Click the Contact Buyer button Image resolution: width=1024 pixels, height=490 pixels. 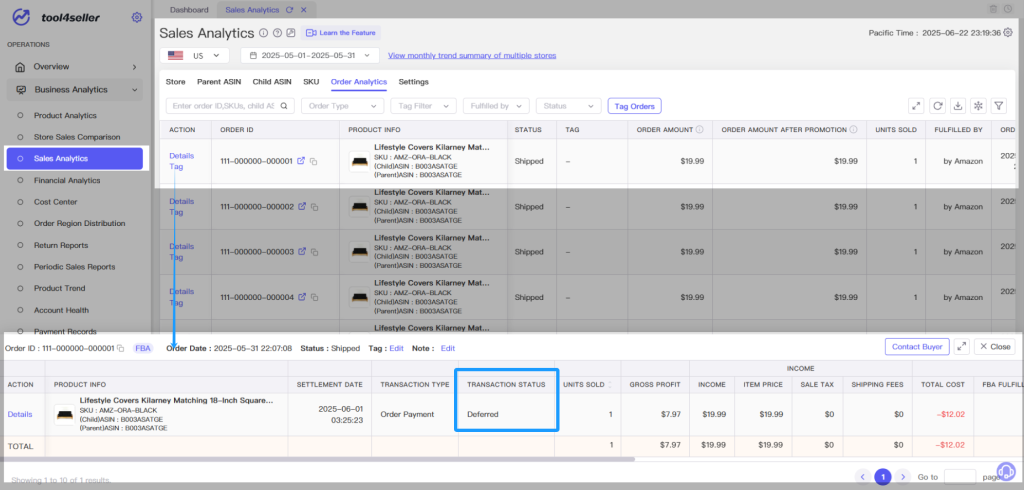coord(917,347)
